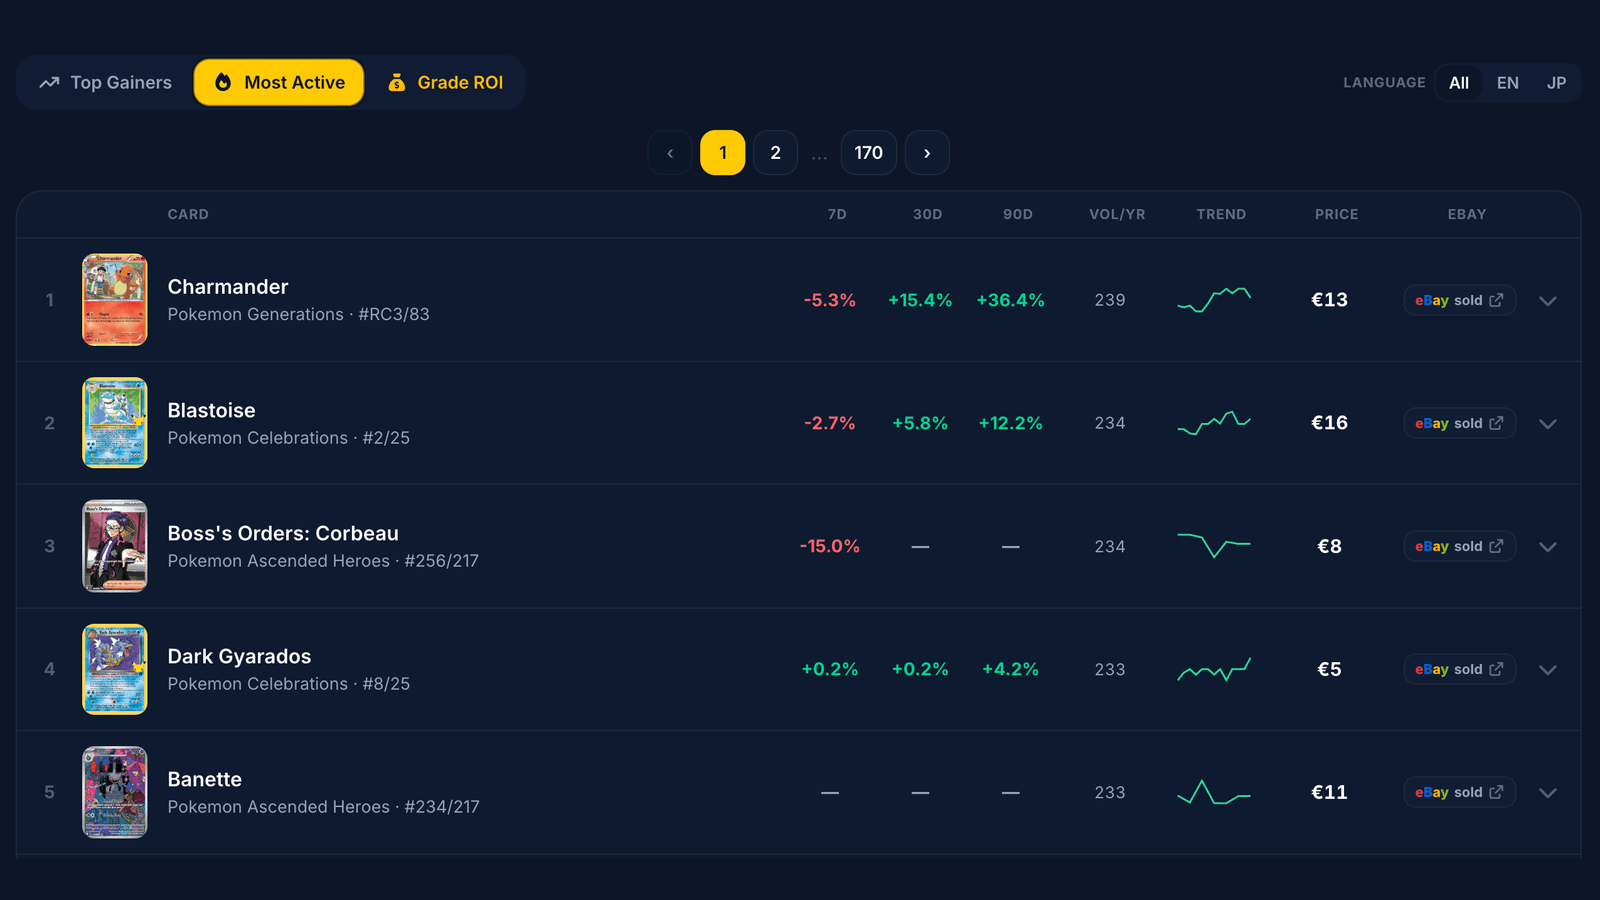Open eBay sold listings for Dark Gyarados
Image resolution: width=1600 pixels, height=900 pixels.
point(1459,669)
